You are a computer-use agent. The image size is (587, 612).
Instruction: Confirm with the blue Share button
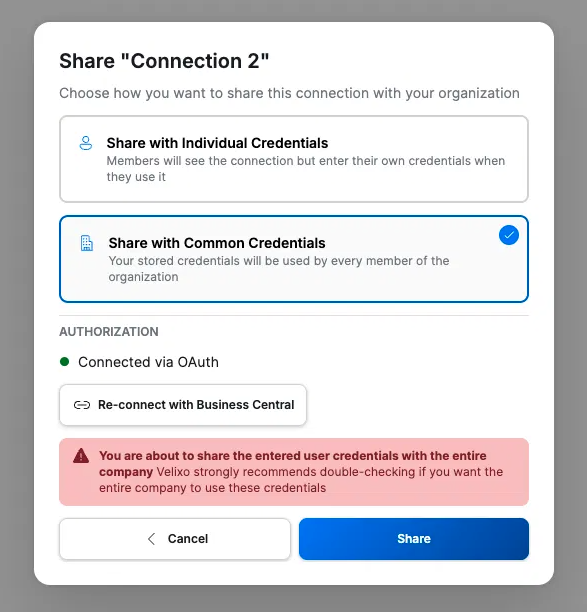(x=414, y=539)
